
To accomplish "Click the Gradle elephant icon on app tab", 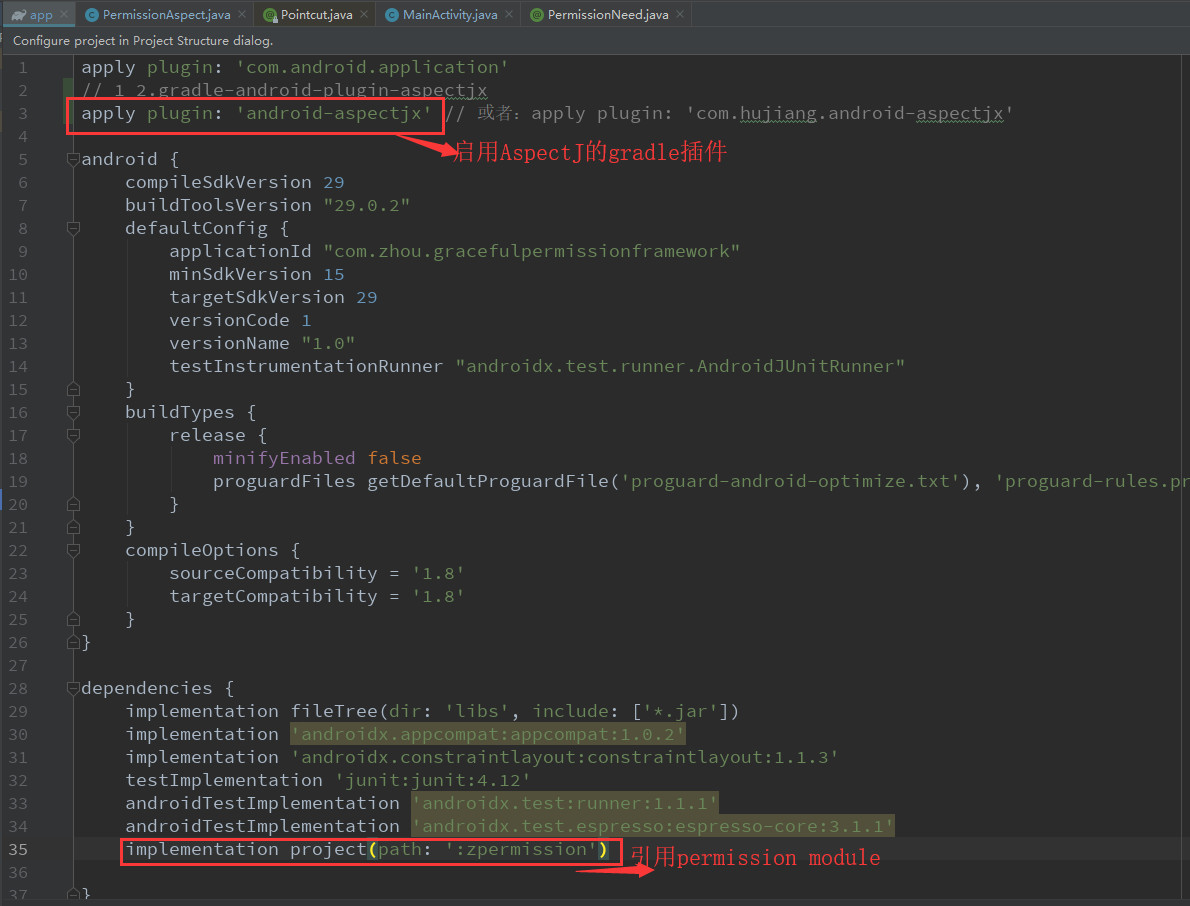I will (x=18, y=14).
